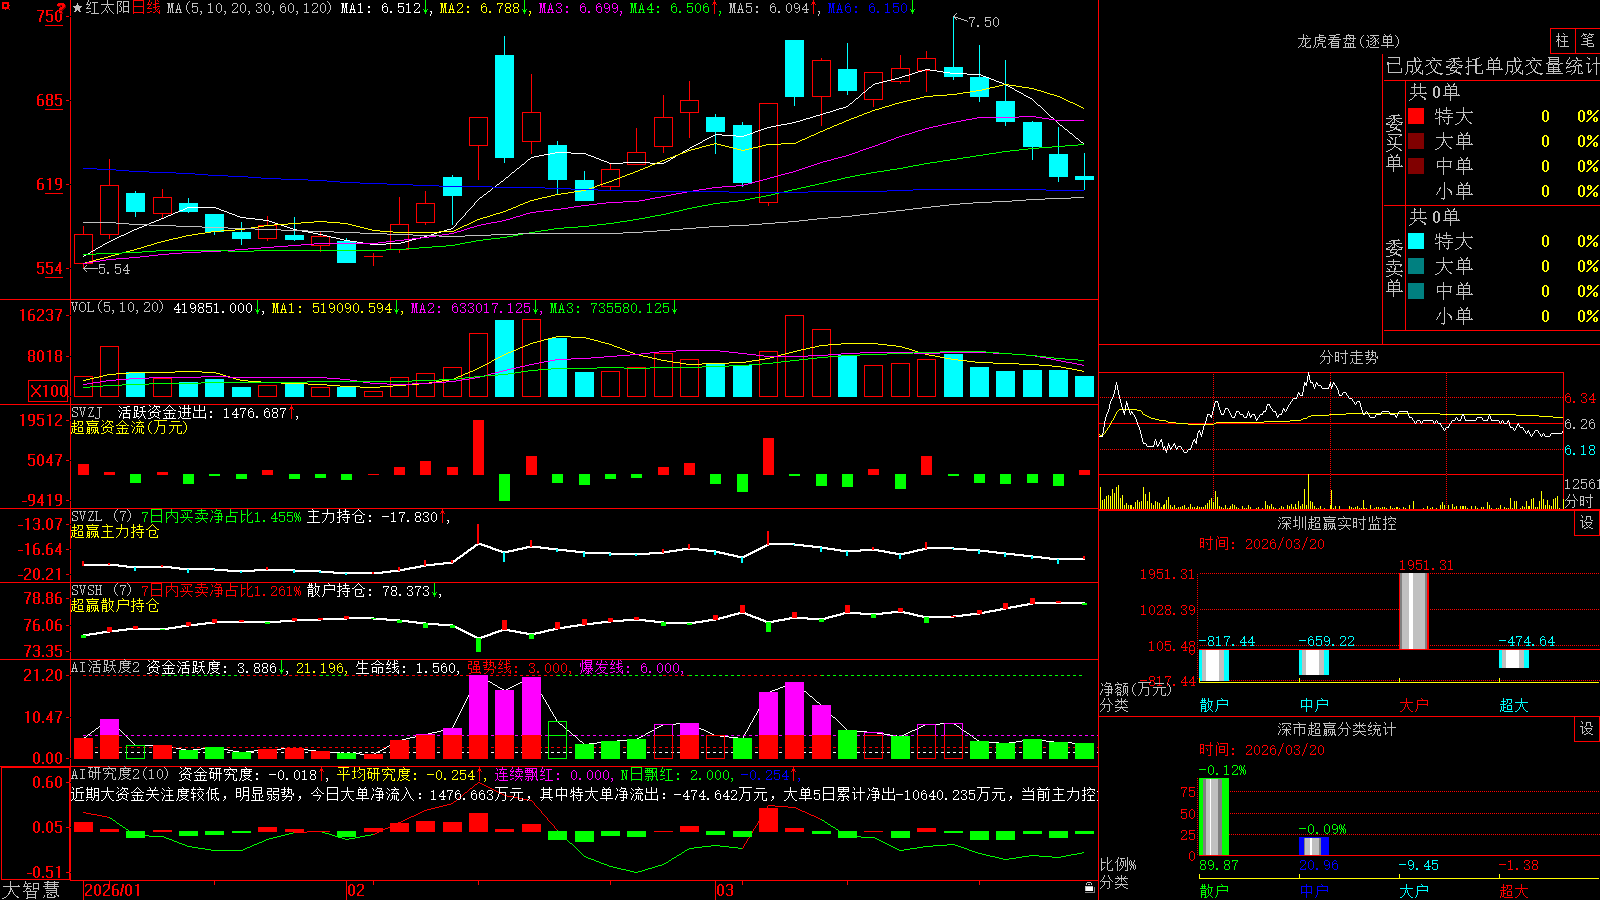Click the red 特大 buy order swatch
The width and height of the screenshot is (1600, 900).
pyautogui.click(x=1416, y=116)
